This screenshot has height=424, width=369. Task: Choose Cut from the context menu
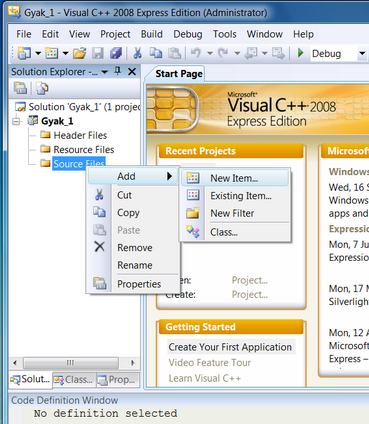pyautogui.click(x=132, y=195)
